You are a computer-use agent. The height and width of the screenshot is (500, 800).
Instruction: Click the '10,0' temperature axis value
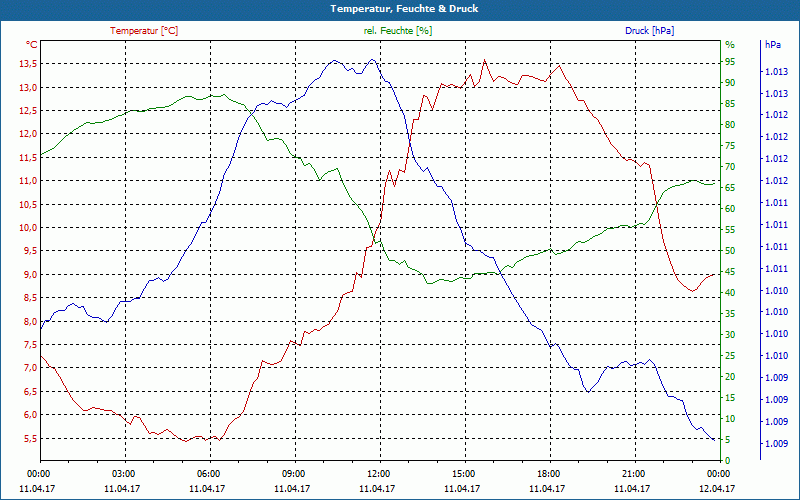(x=28, y=228)
